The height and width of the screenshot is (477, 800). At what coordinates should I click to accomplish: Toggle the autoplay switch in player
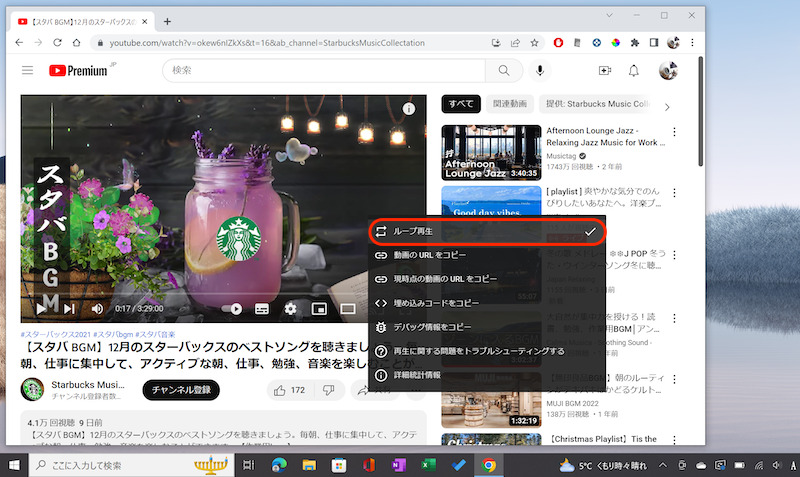click(232, 309)
